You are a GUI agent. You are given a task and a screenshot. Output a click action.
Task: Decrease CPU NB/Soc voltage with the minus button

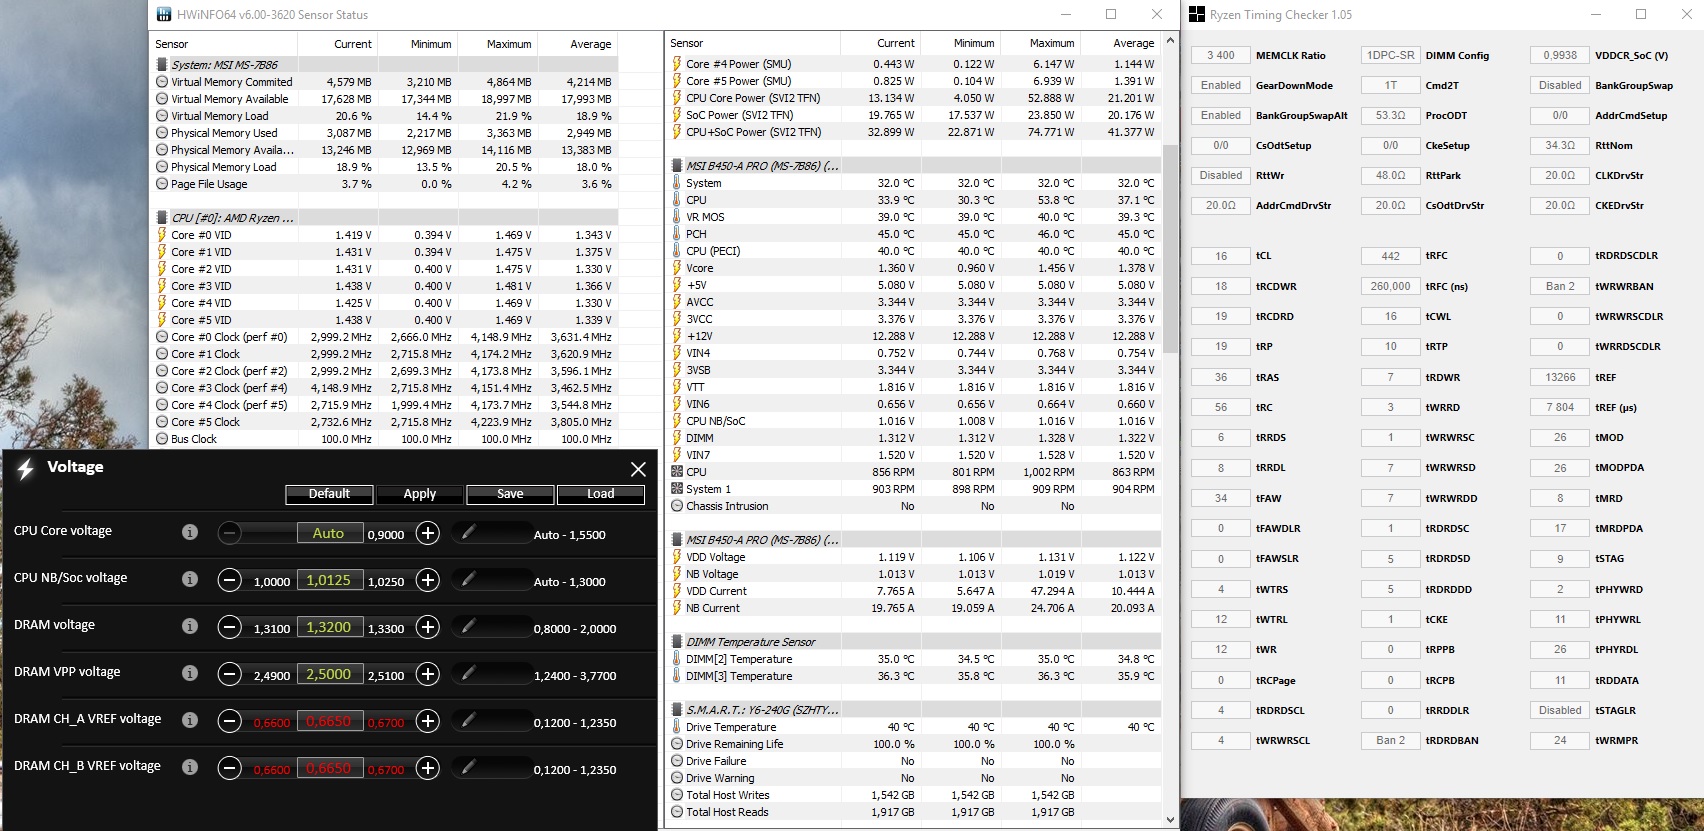pyautogui.click(x=230, y=580)
